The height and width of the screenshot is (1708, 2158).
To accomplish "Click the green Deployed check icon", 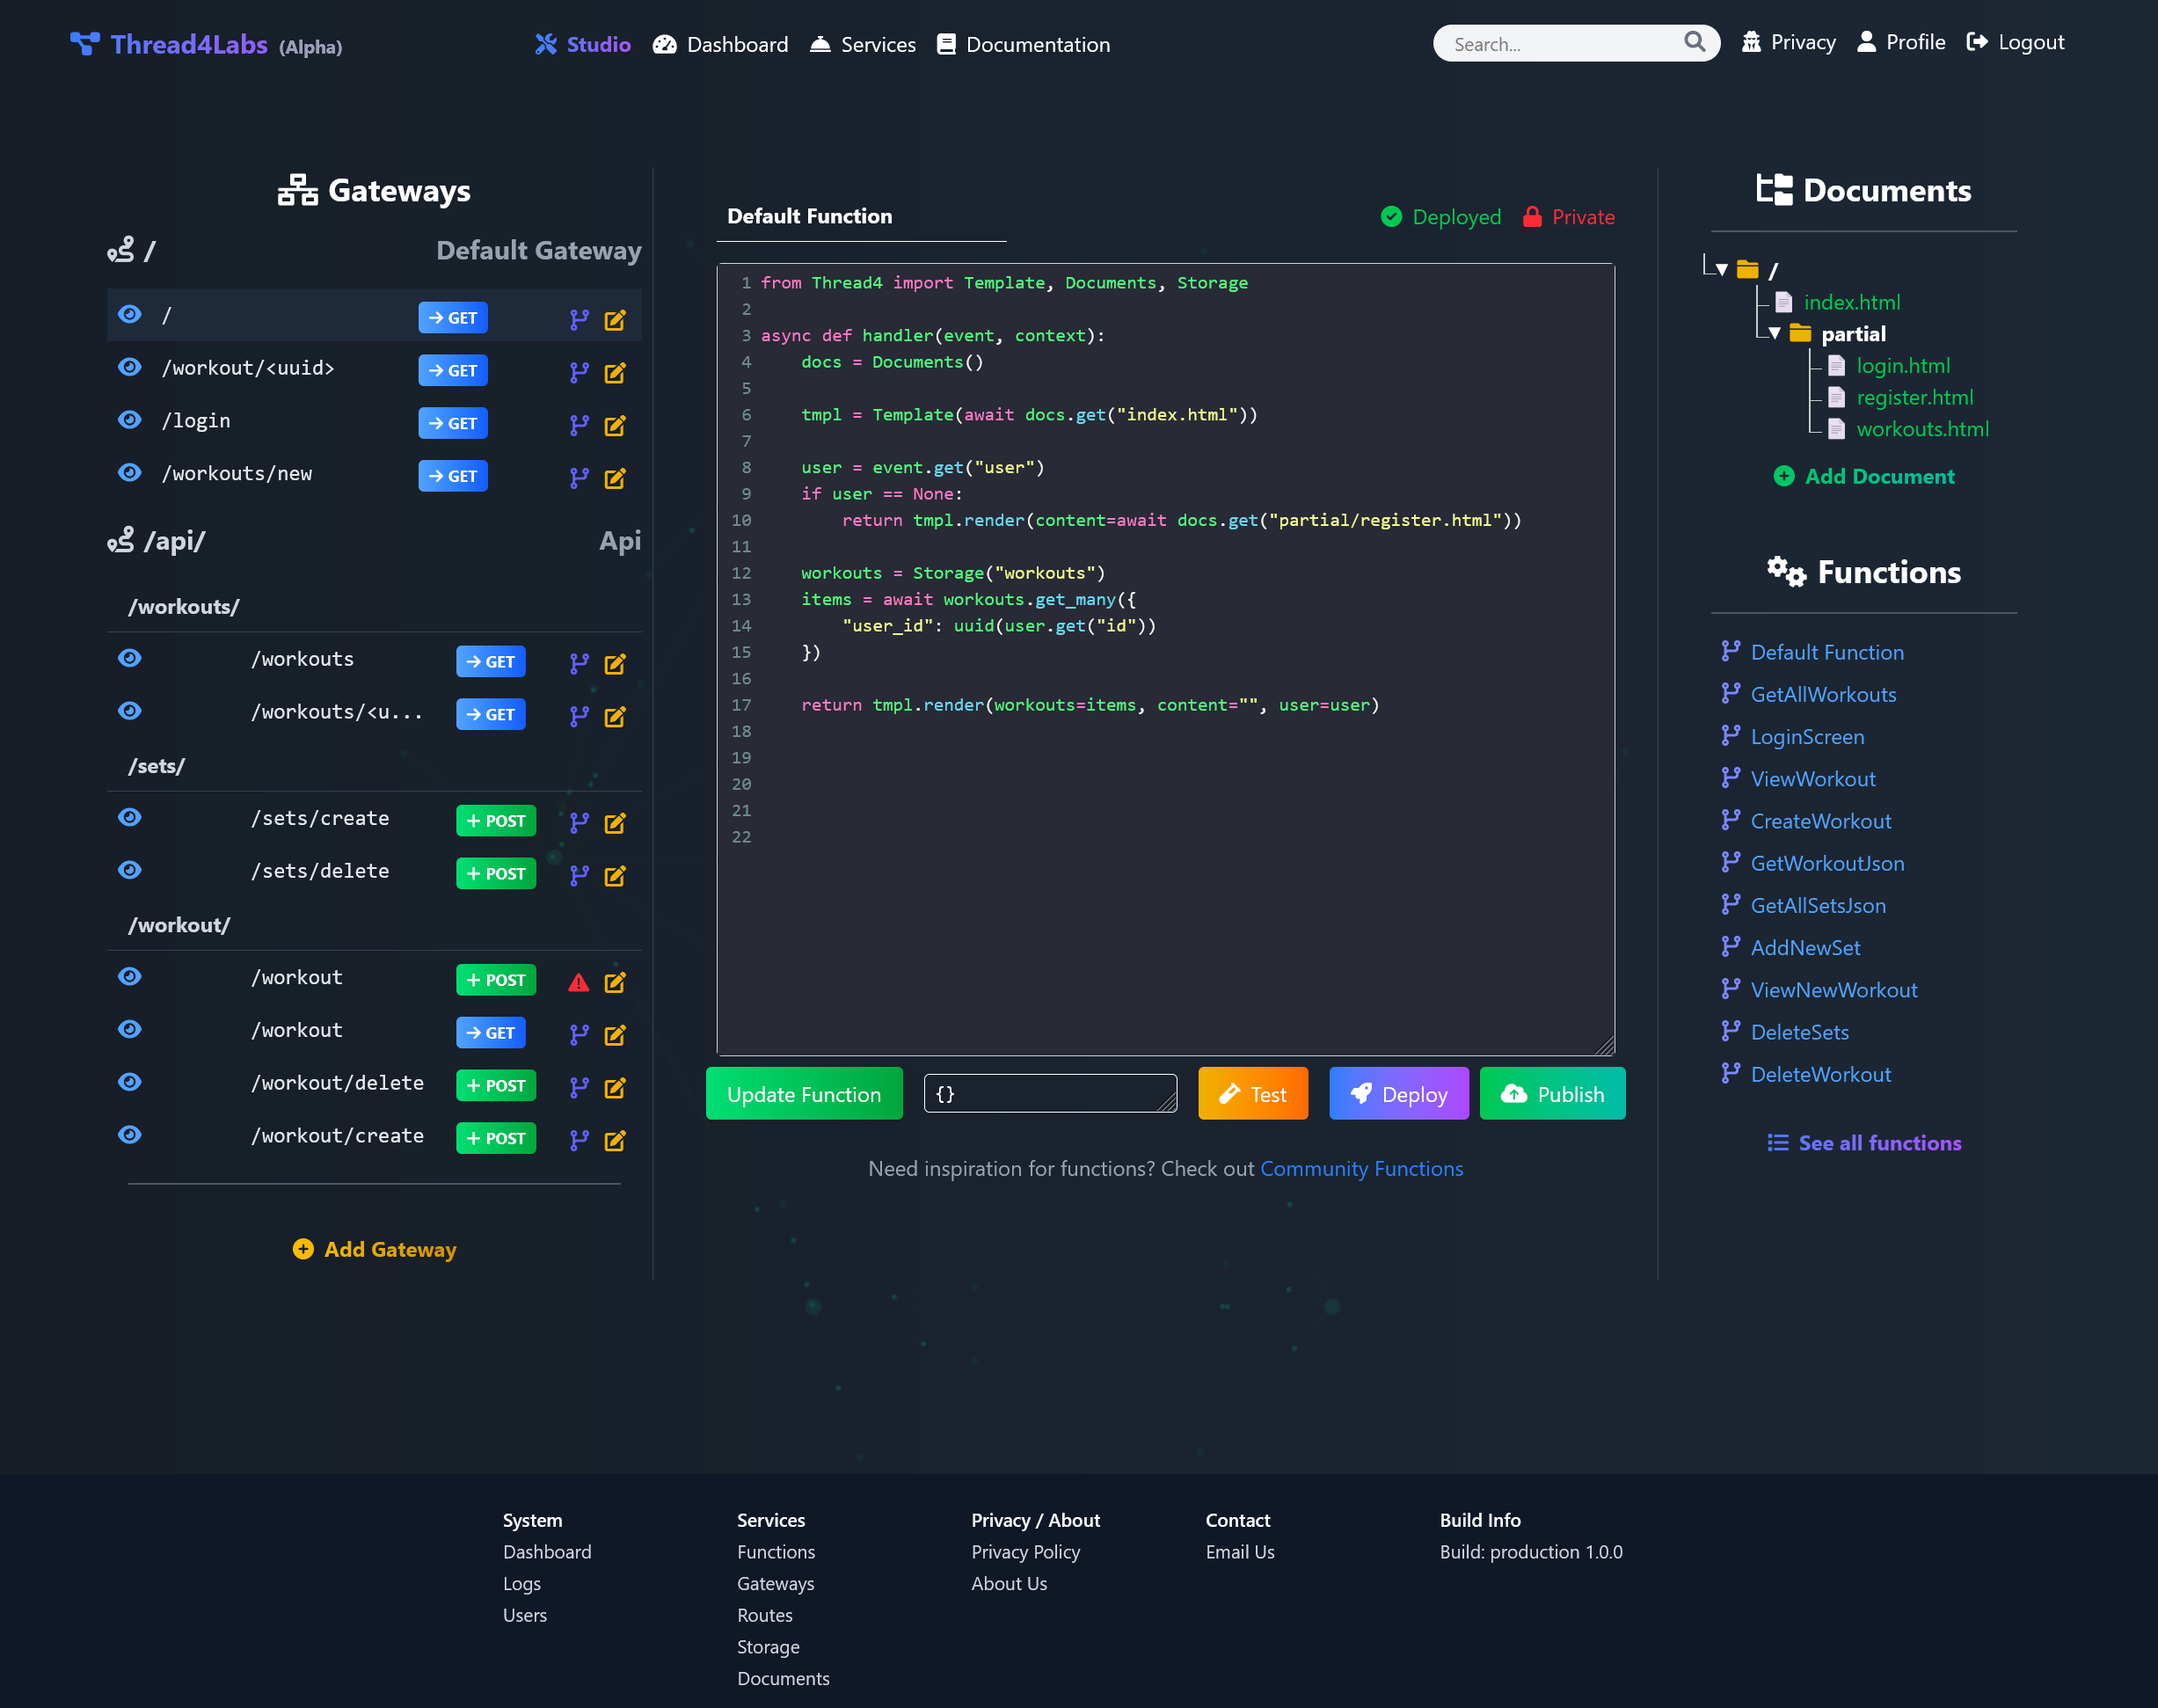I will (1391, 217).
